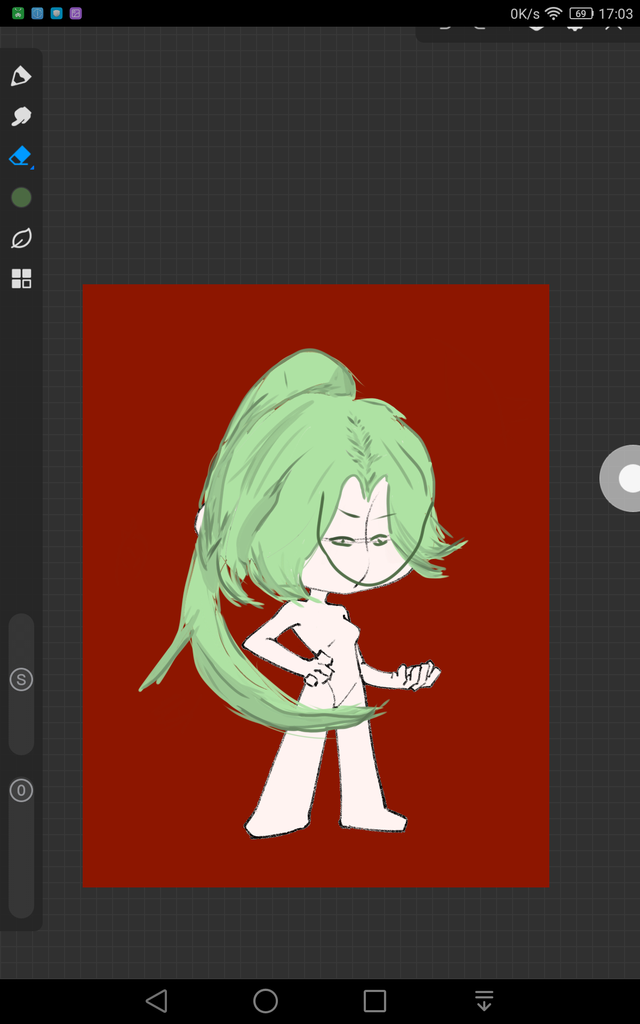The width and height of the screenshot is (640, 1024).
Task: Tap the blue highlighted eraser tool
Action: click(x=21, y=157)
